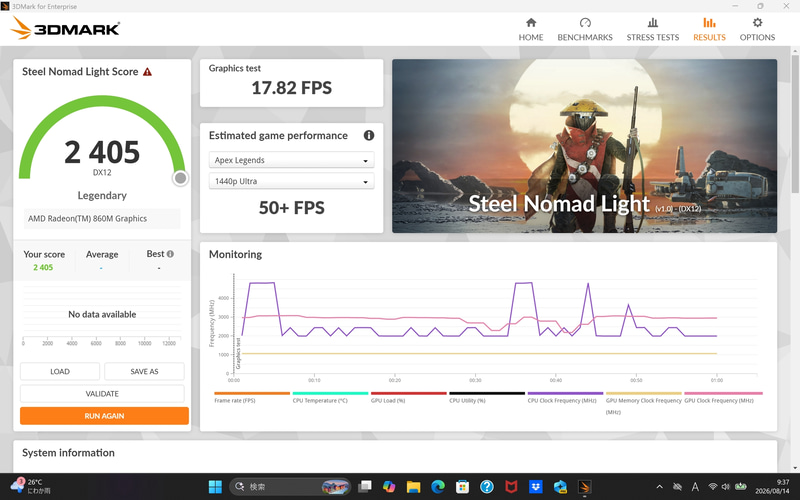Click the Legendary rating label
This screenshot has height=500, width=800.
point(102,195)
